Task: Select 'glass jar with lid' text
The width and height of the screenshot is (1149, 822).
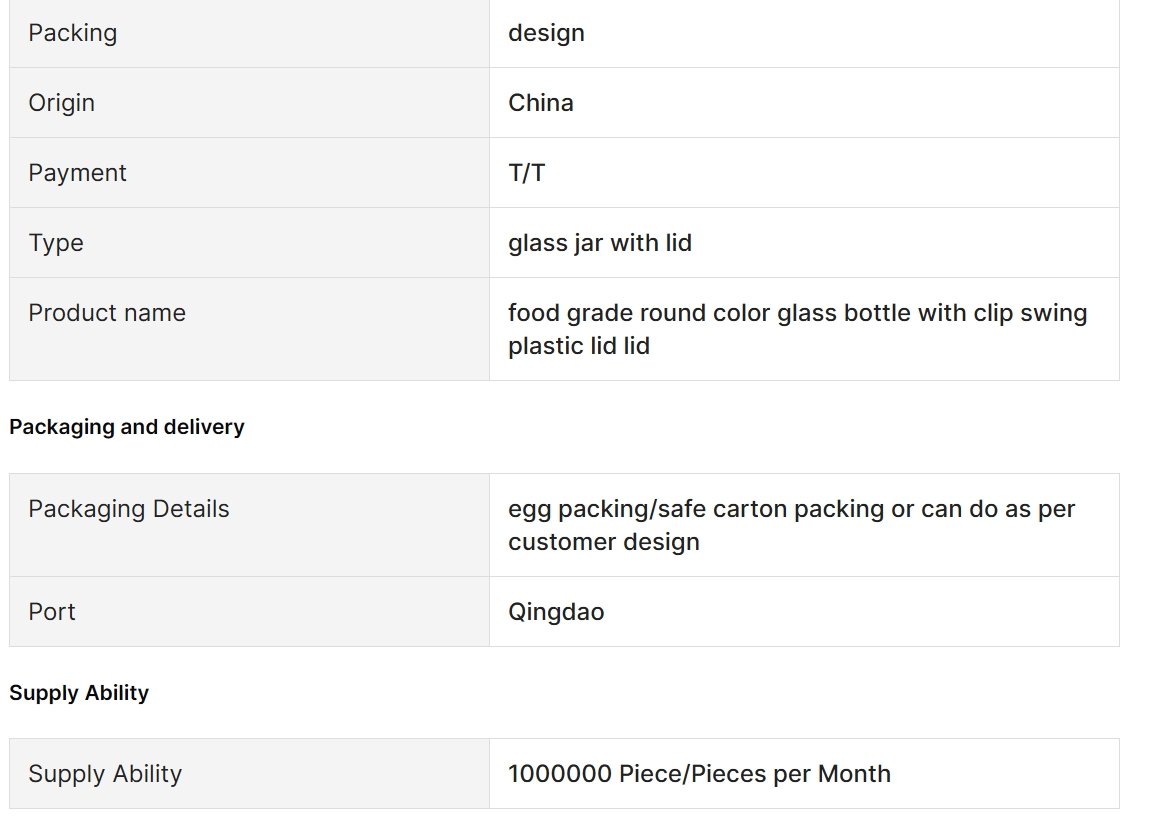Action: (x=599, y=242)
